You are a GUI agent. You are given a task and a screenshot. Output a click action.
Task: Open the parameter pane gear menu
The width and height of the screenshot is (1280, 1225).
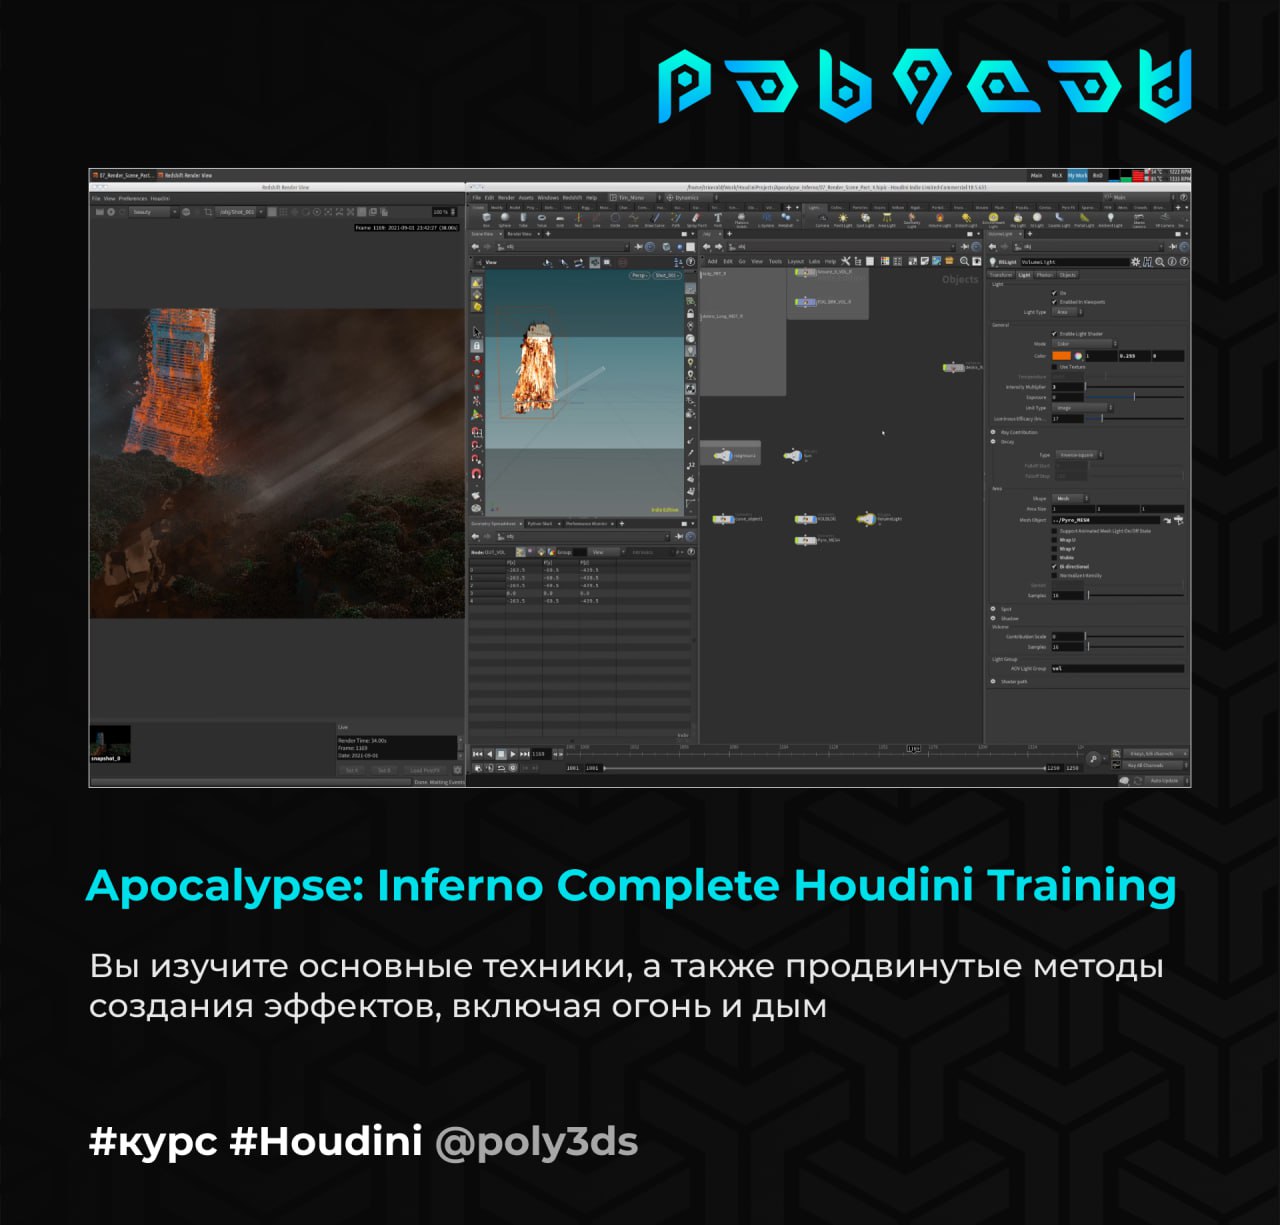1136,261
